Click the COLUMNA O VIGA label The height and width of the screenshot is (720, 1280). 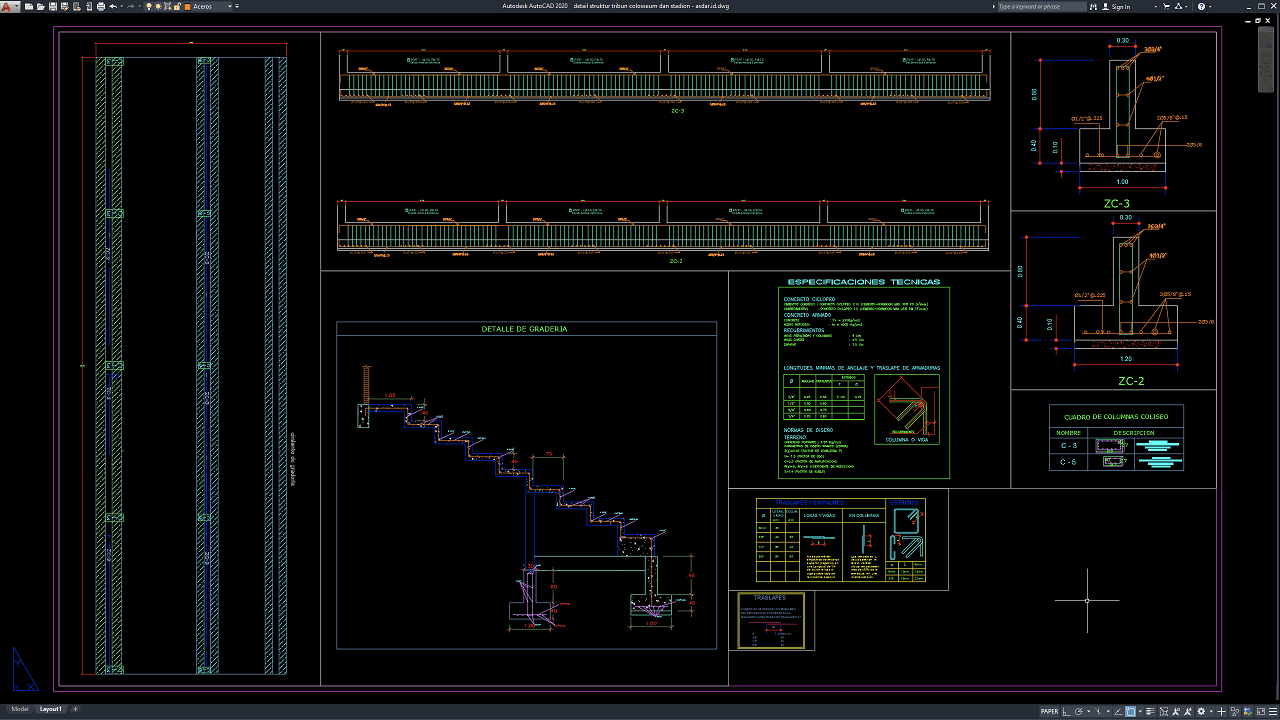pyautogui.click(x=907, y=439)
